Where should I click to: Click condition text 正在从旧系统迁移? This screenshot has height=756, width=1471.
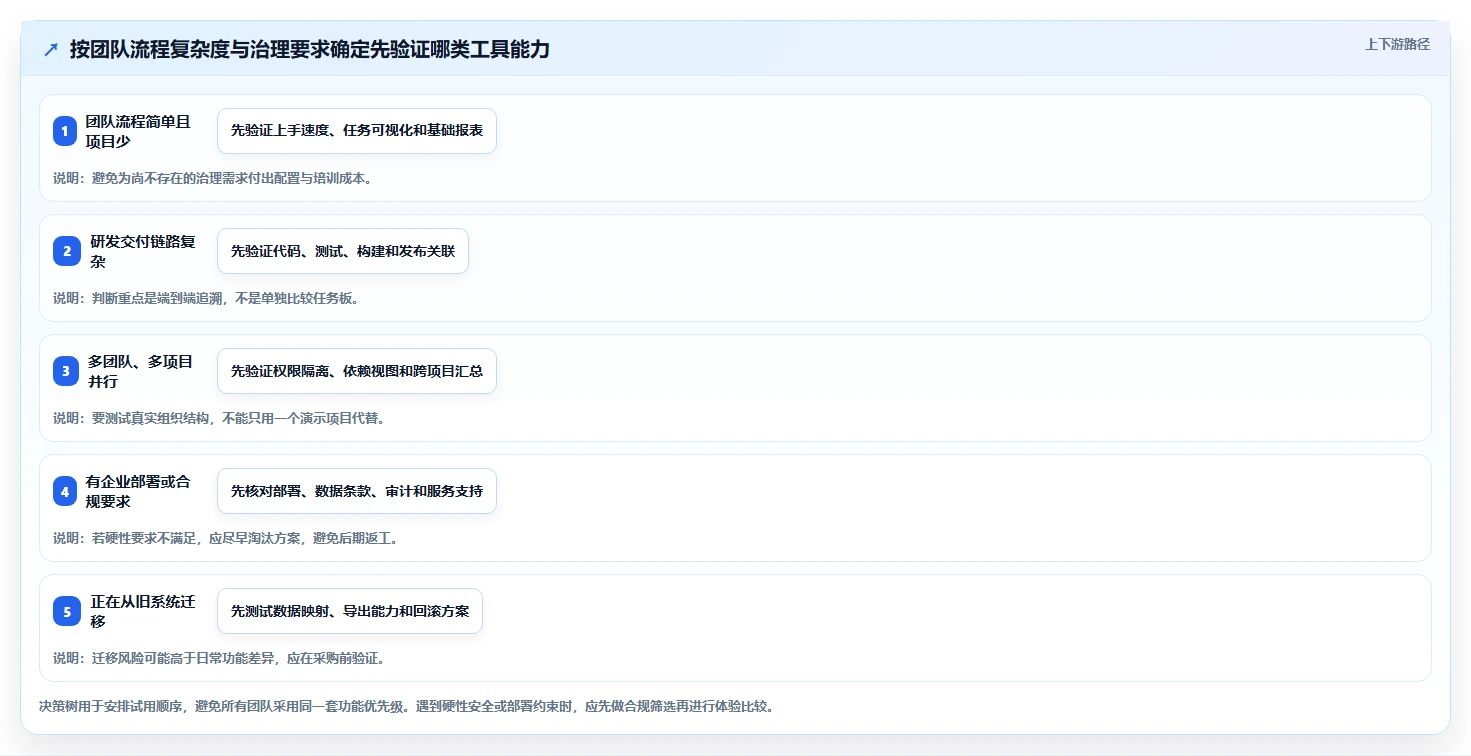pos(143,611)
